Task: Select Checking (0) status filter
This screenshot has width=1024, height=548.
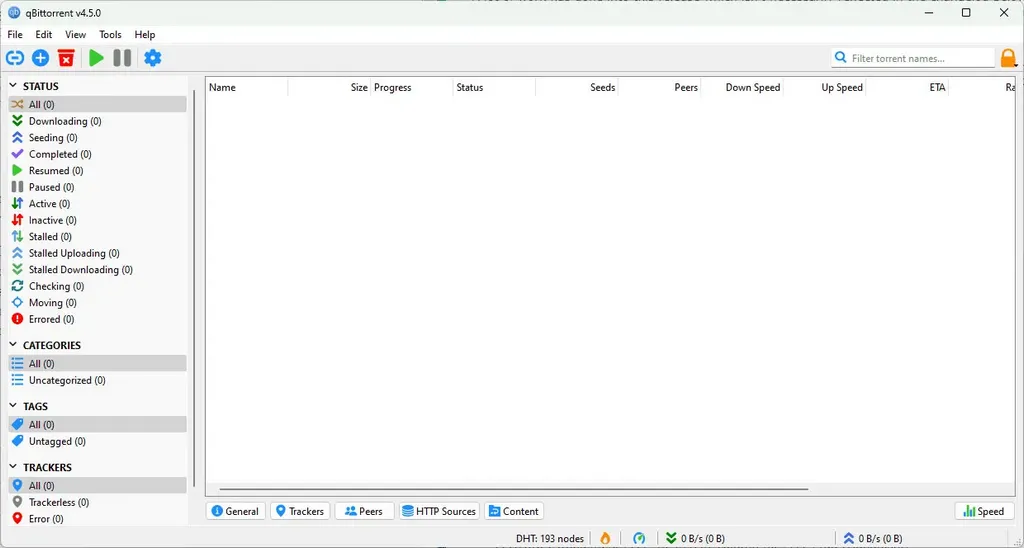Action: [x=97, y=286]
